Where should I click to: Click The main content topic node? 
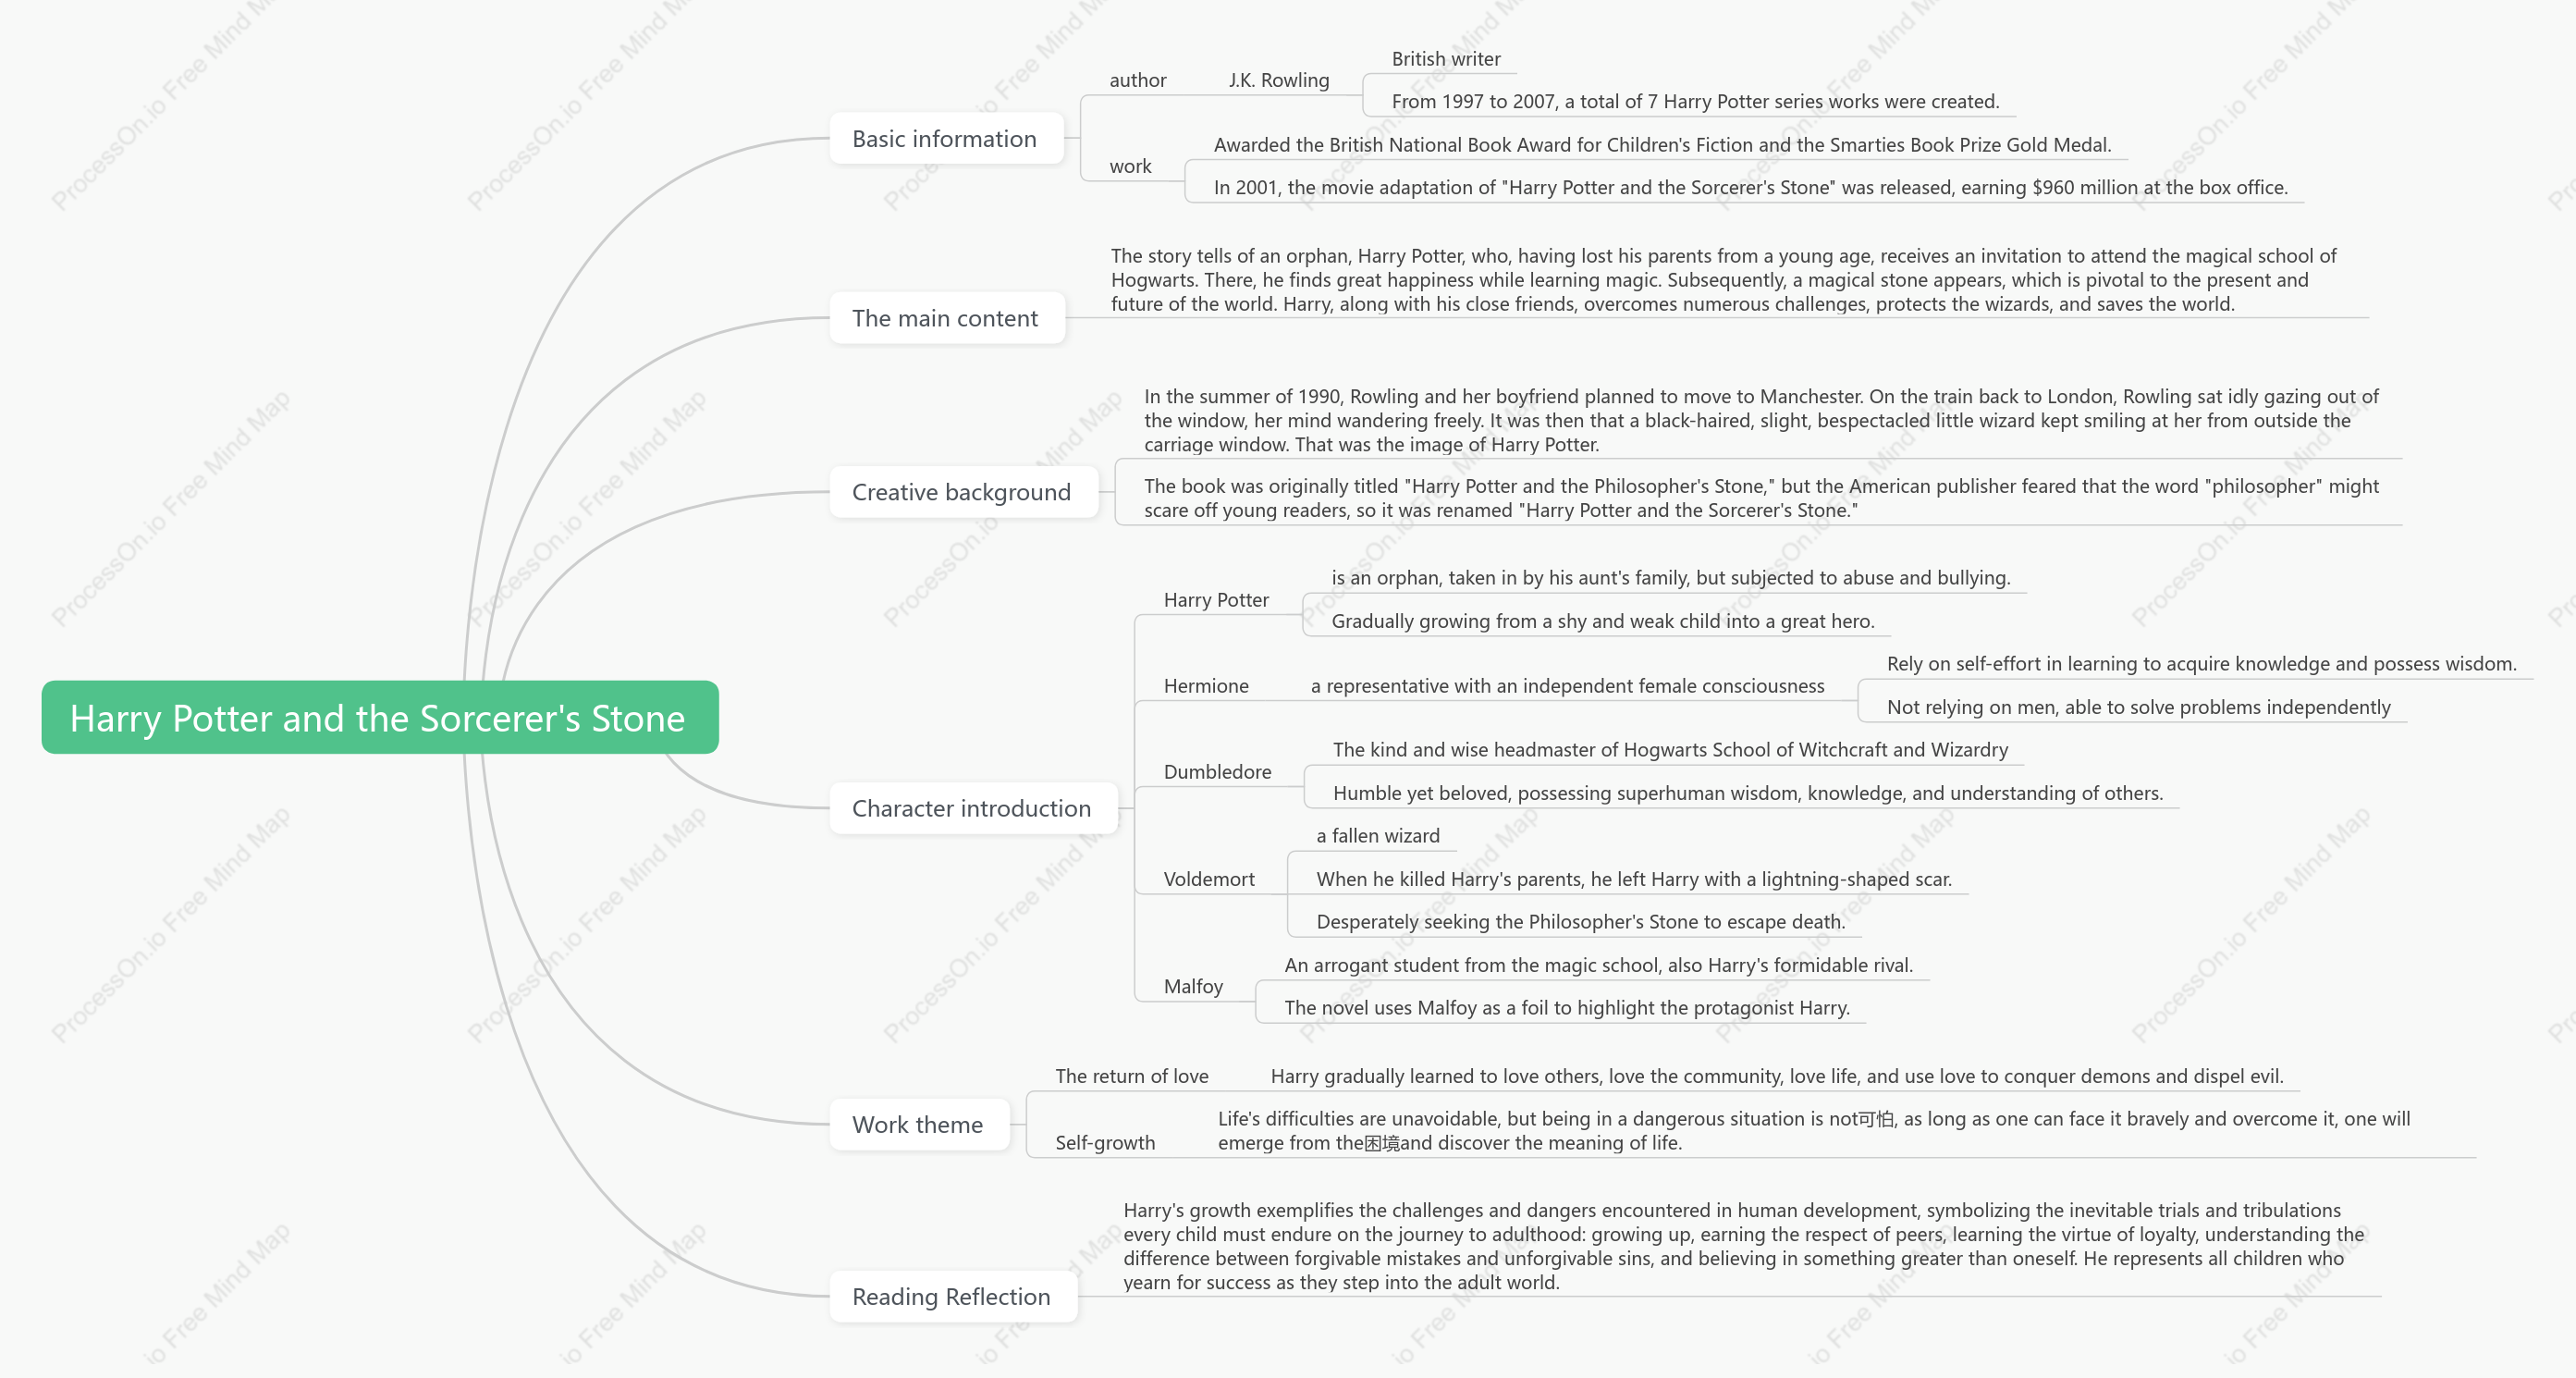946,318
